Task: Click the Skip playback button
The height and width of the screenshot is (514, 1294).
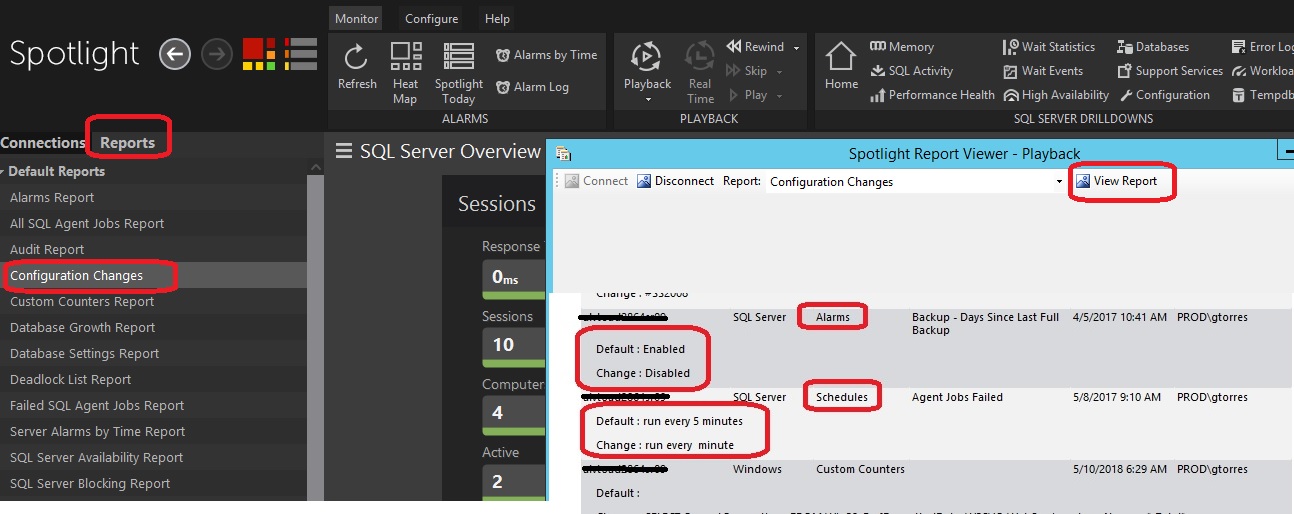Action: click(x=747, y=71)
